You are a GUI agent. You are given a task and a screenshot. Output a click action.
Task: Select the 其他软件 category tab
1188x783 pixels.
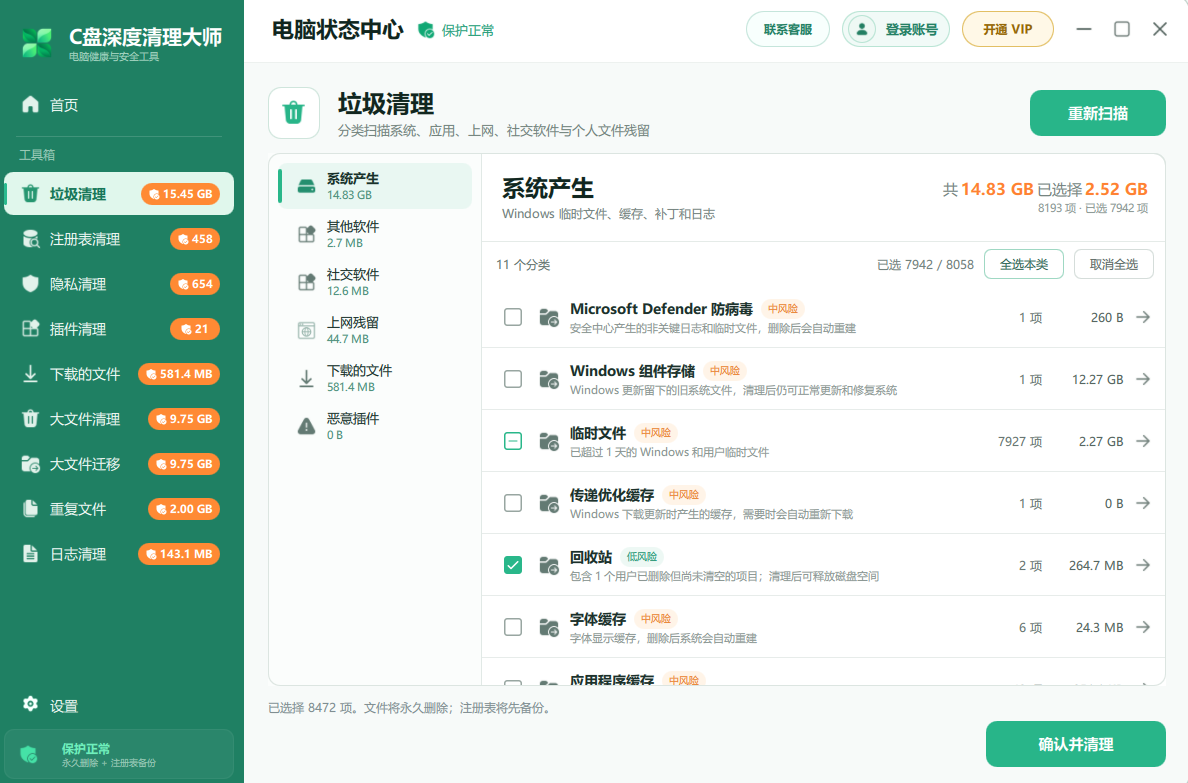pos(375,234)
